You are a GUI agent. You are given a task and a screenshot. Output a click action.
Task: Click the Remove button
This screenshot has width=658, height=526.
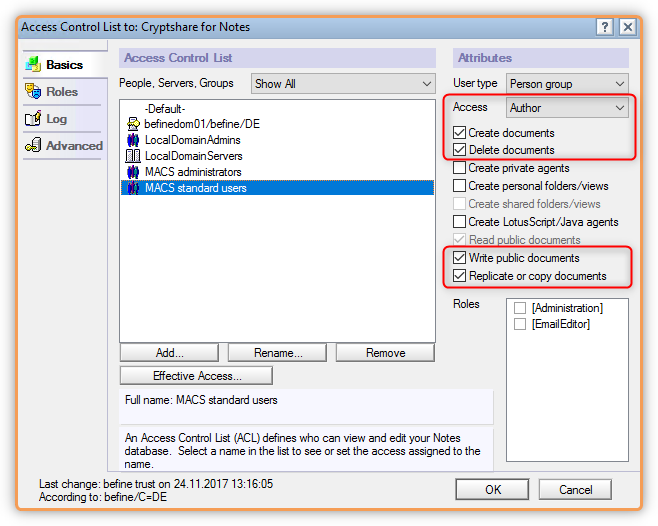point(385,353)
